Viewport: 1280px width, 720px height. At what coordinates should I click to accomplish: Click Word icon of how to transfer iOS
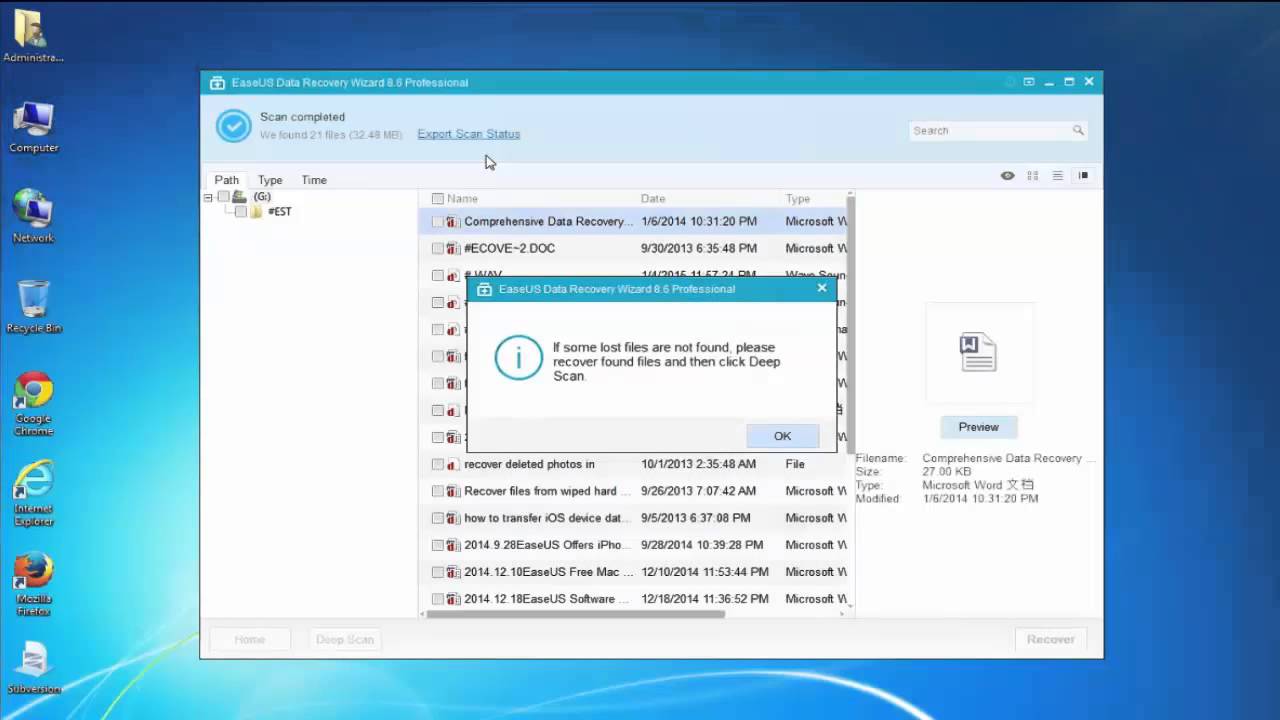pos(453,519)
